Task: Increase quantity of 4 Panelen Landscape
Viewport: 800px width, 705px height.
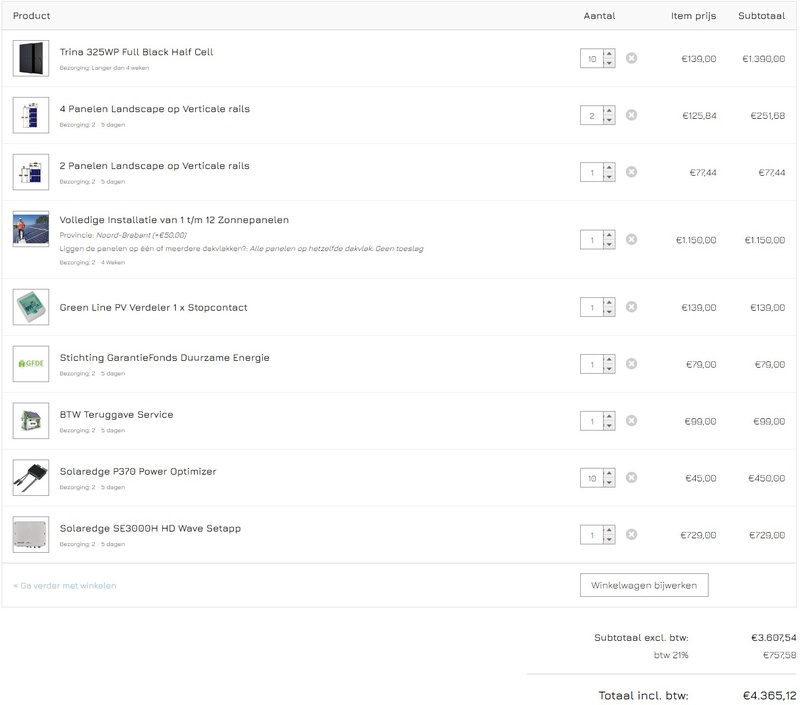Action: click(609, 111)
